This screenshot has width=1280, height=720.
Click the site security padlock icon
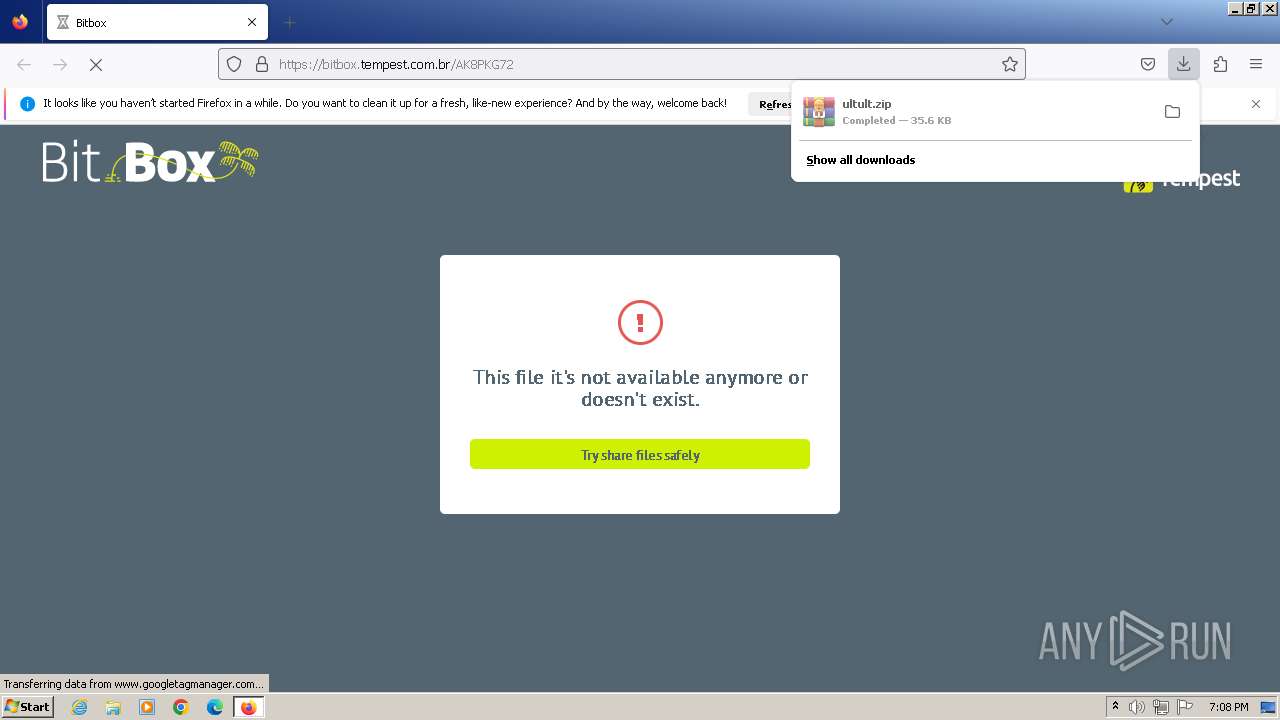(262, 64)
